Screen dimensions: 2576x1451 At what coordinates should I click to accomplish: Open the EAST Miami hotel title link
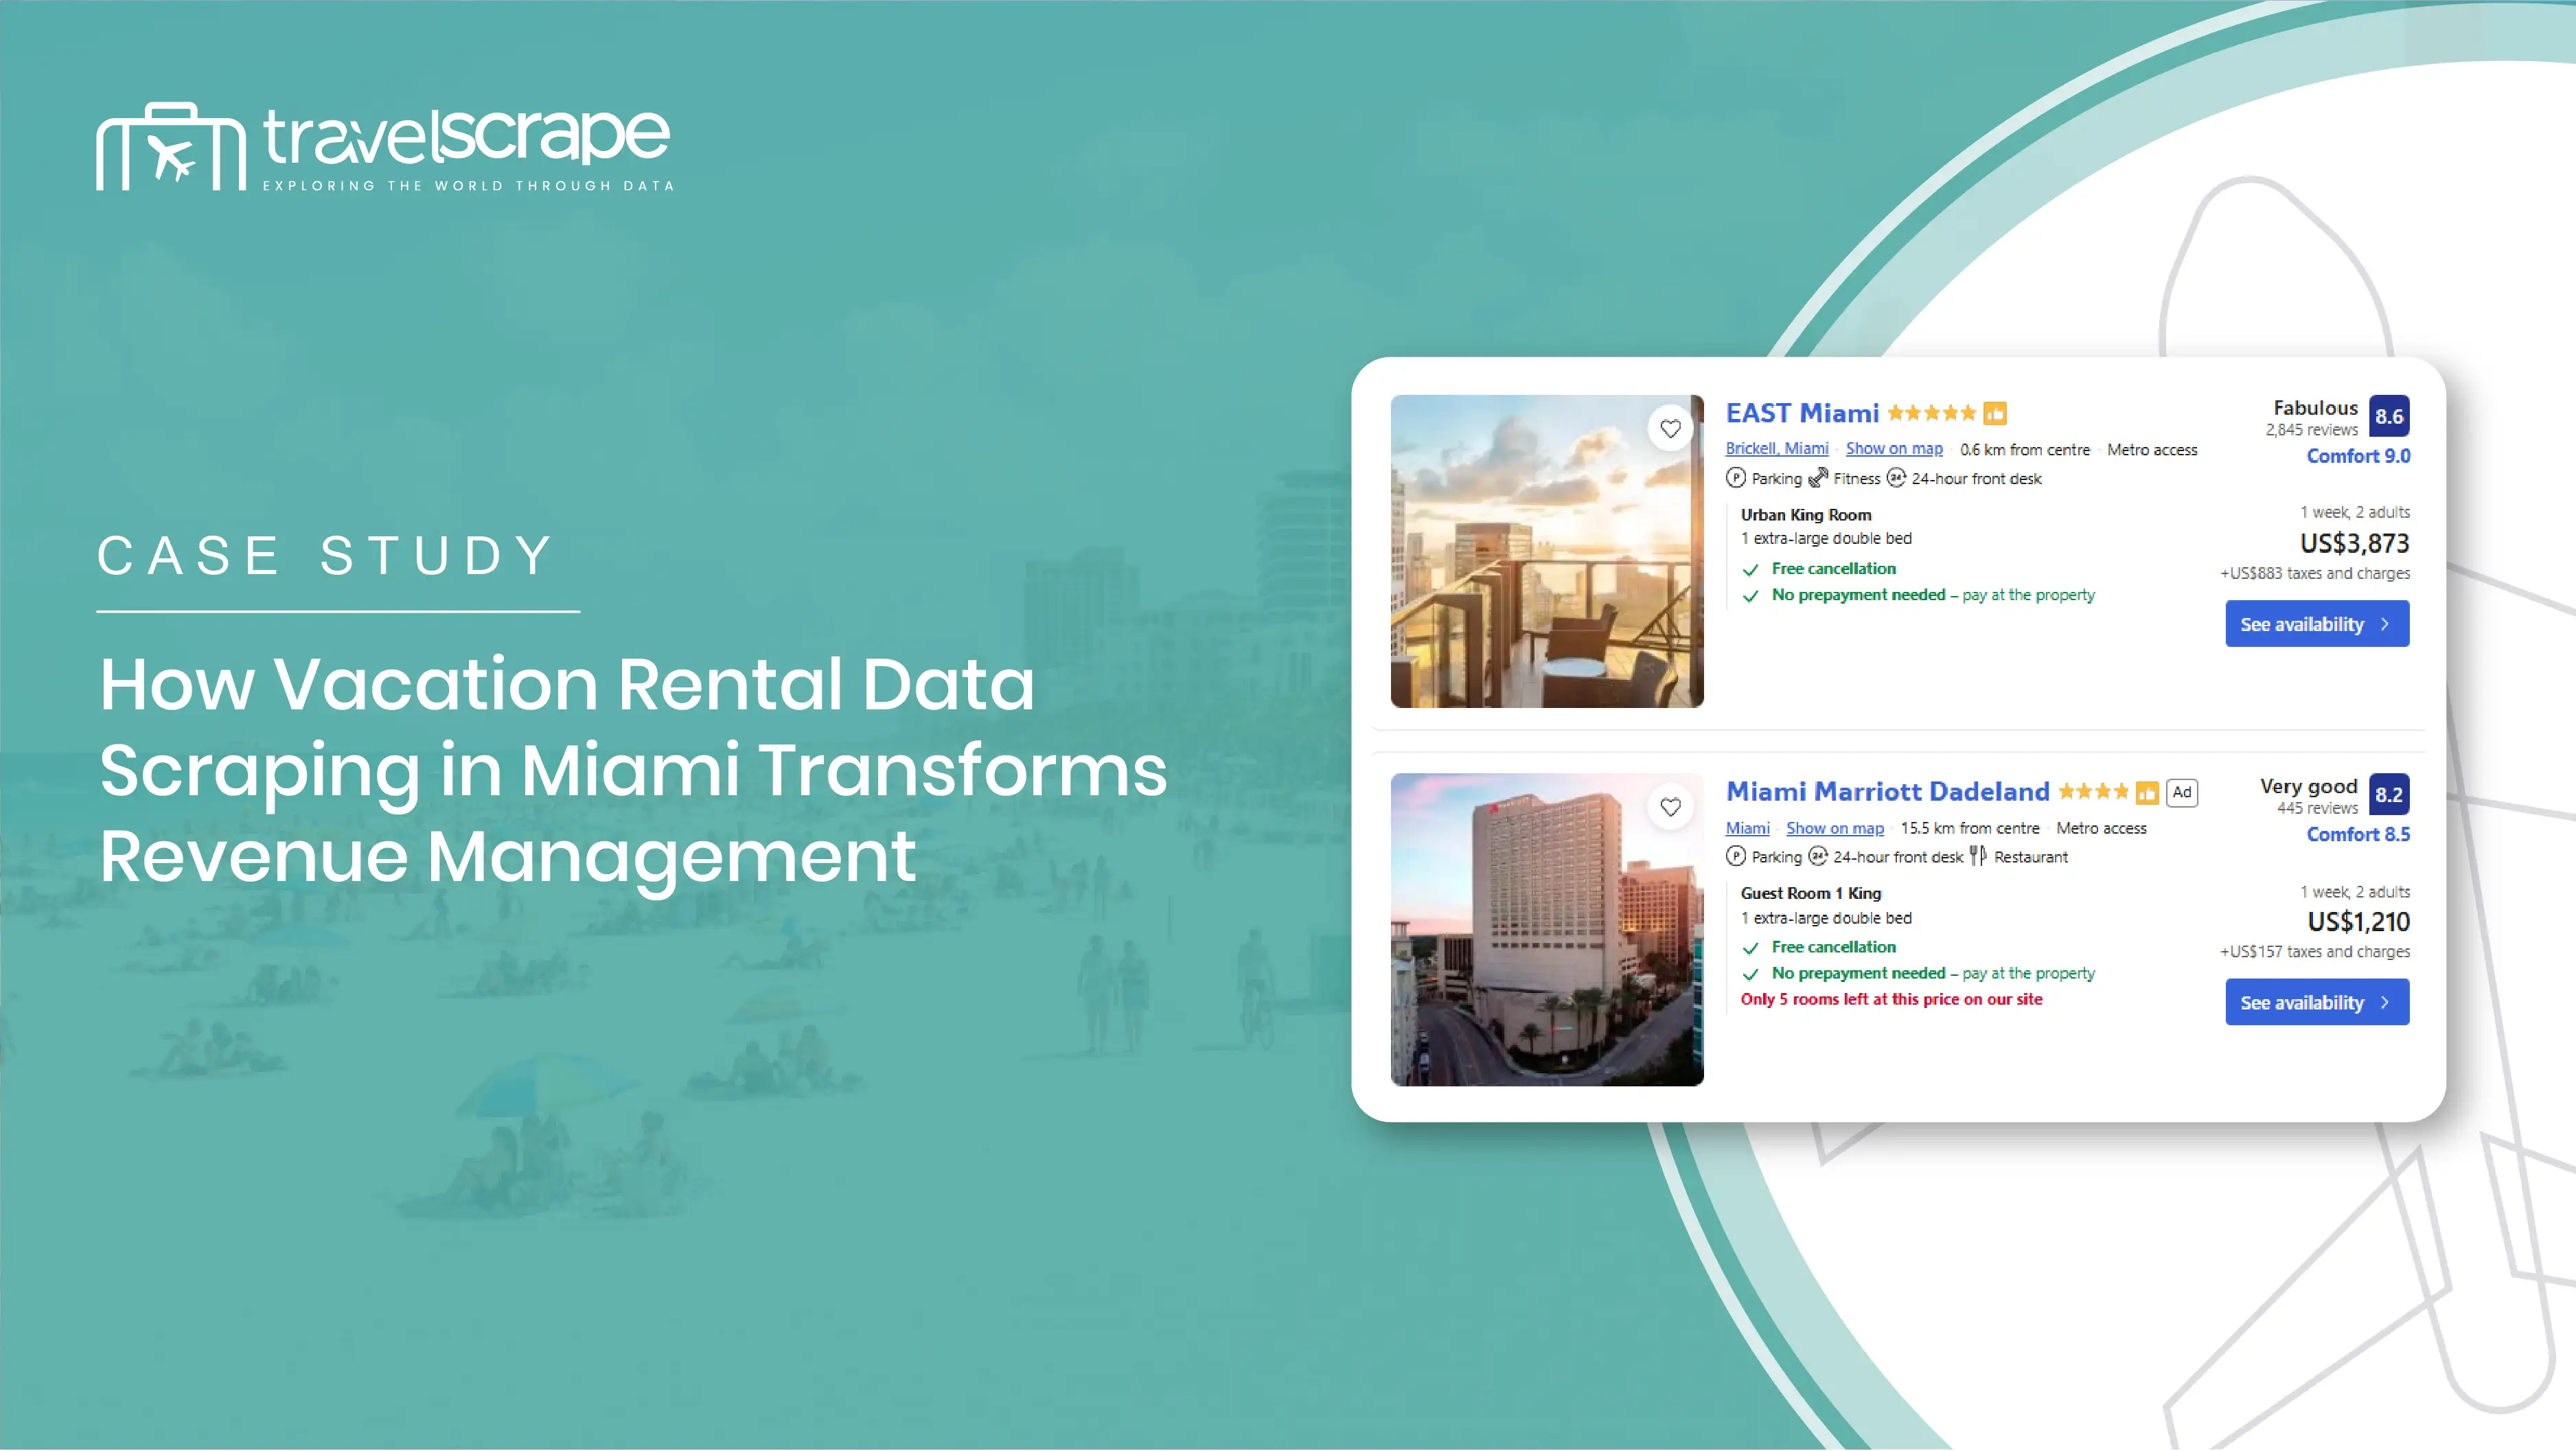(1802, 413)
